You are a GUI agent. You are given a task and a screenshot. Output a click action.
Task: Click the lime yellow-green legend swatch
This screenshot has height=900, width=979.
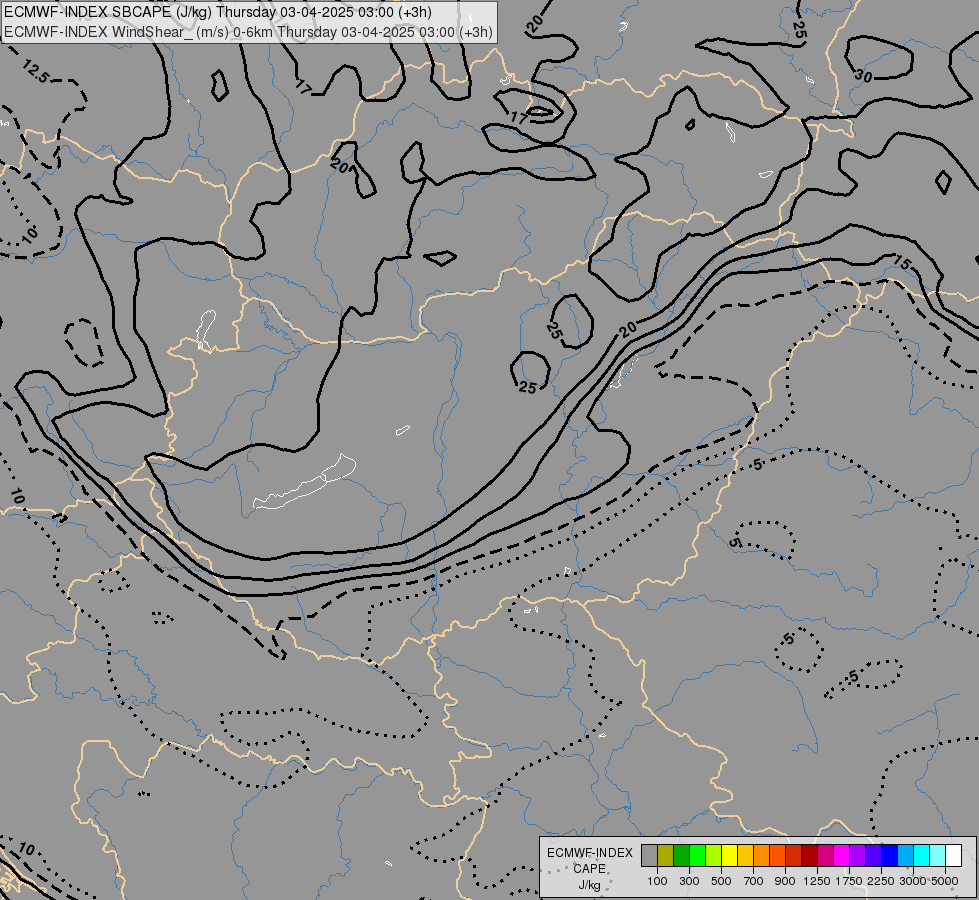pyautogui.click(x=714, y=855)
